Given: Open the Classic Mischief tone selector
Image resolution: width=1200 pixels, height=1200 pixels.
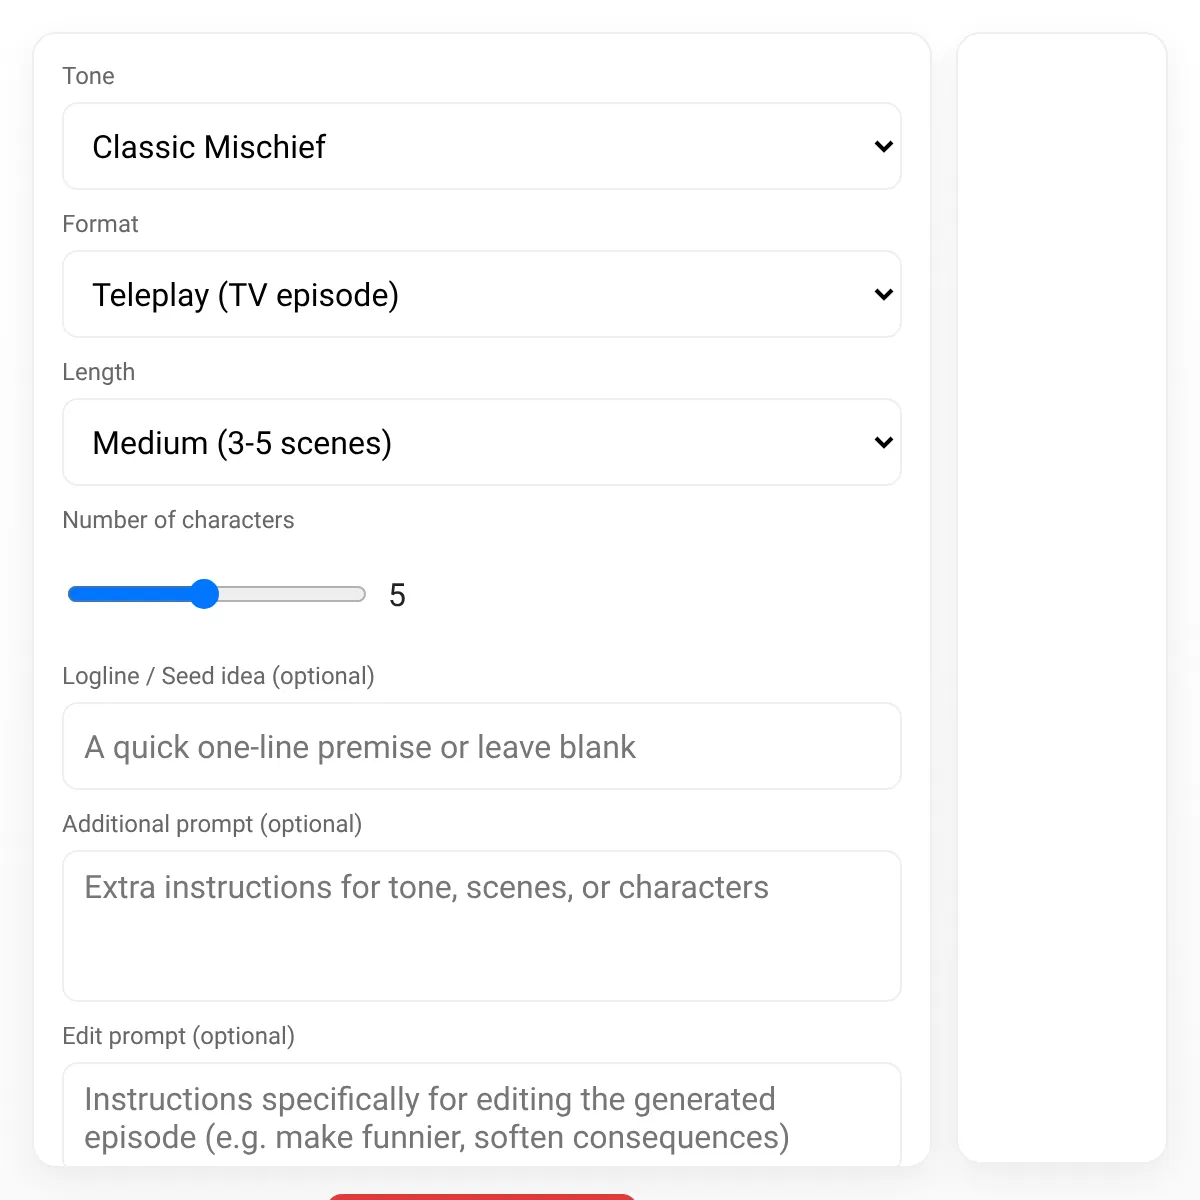Looking at the screenshot, I should click(x=482, y=146).
